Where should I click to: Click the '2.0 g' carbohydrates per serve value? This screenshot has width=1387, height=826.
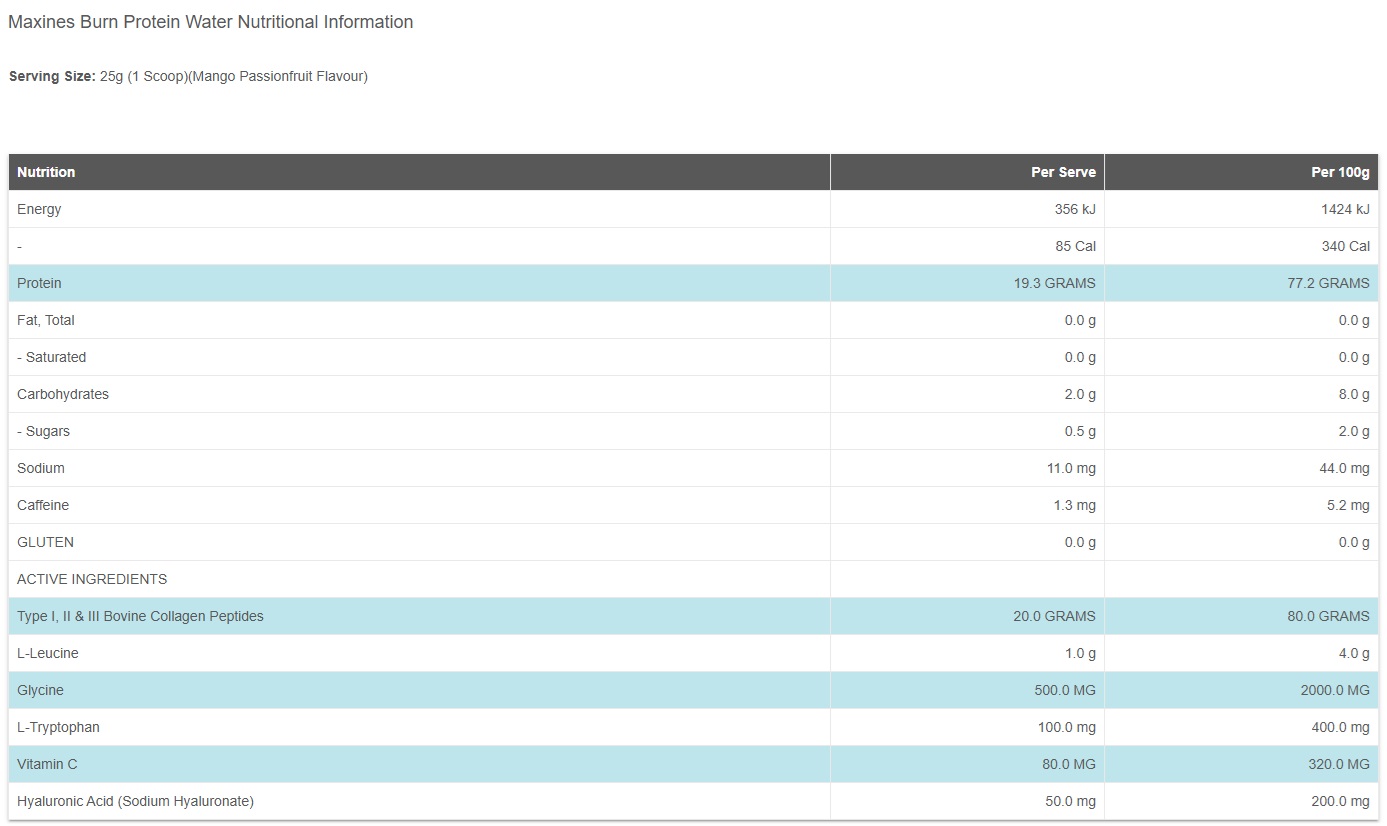click(x=1080, y=394)
